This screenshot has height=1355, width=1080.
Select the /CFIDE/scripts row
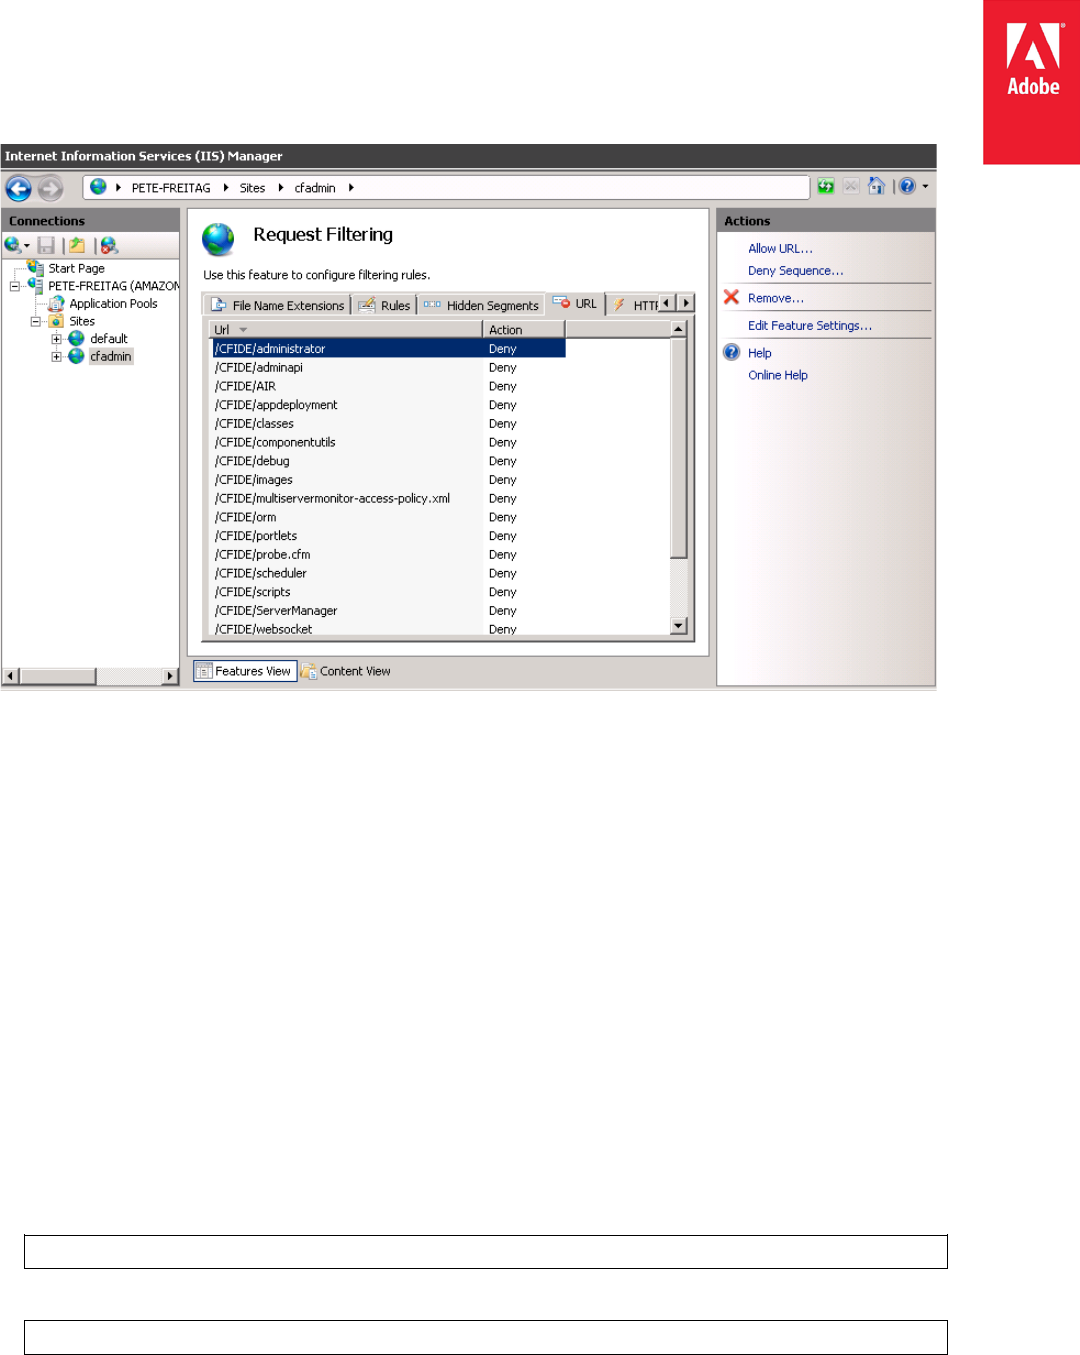click(388, 592)
